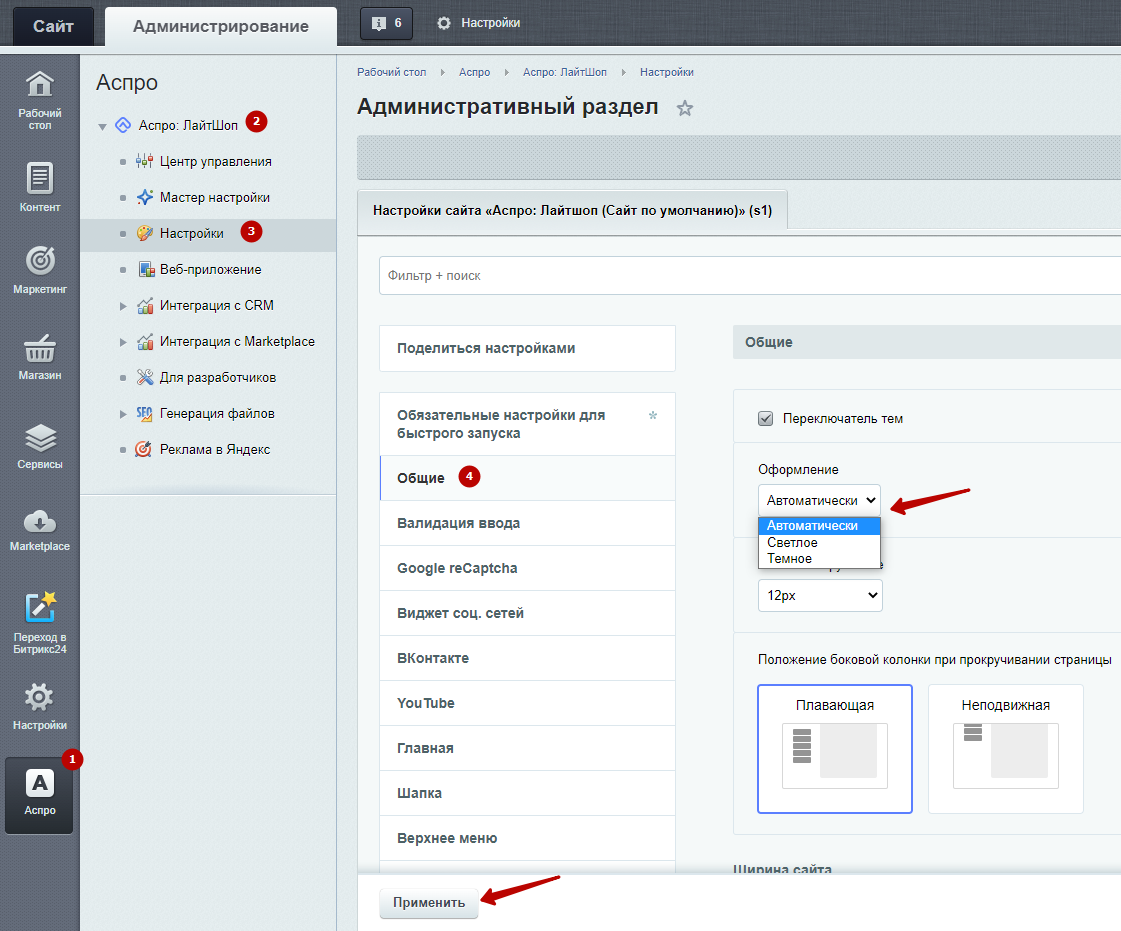
Task: Open the Аспро sidebar section
Action: [x=39, y=795]
